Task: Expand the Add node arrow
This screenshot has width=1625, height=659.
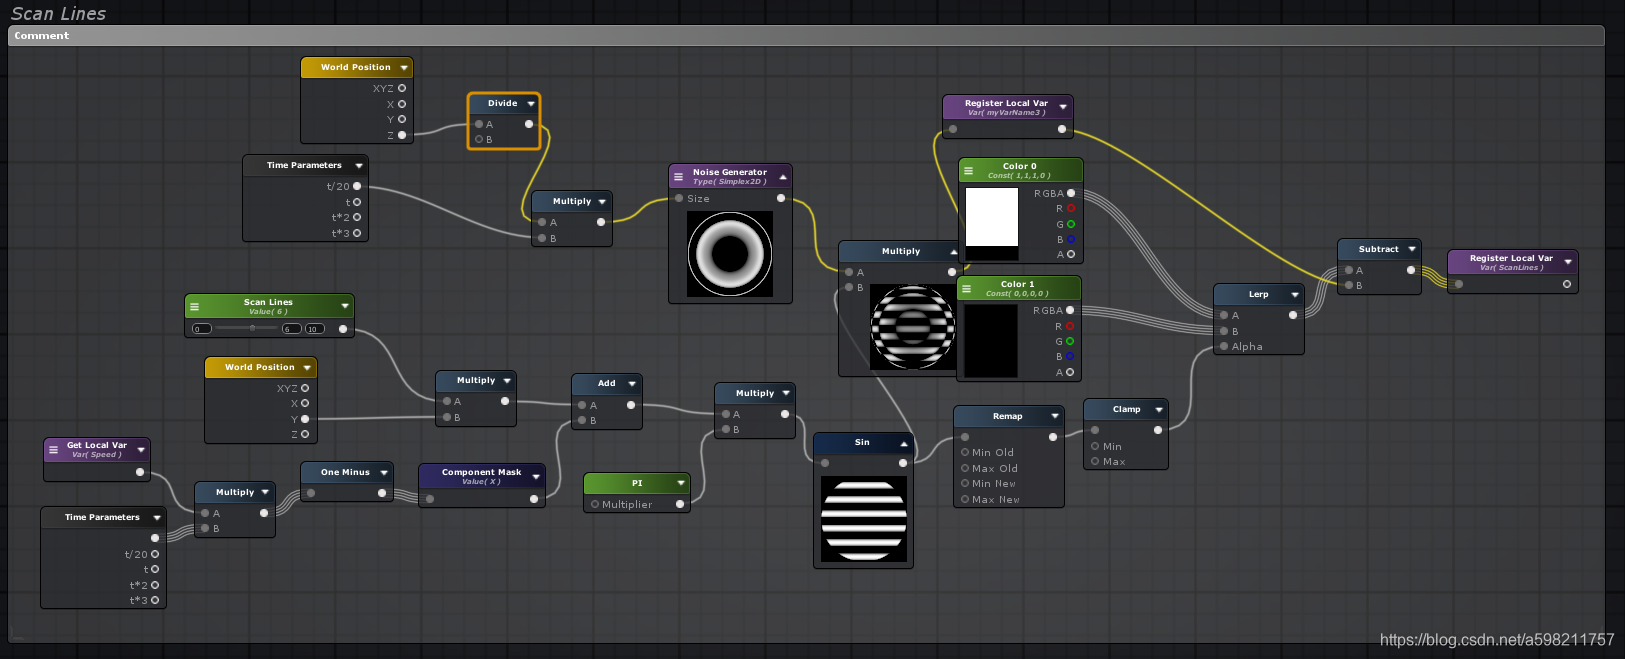Action: [632, 384]
